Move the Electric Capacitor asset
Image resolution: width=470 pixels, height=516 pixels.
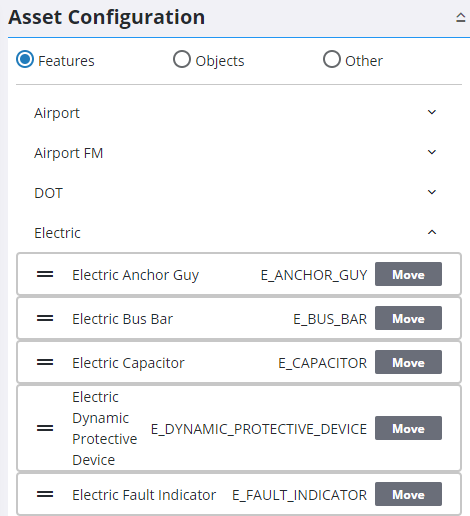click(x=408, y=362)
